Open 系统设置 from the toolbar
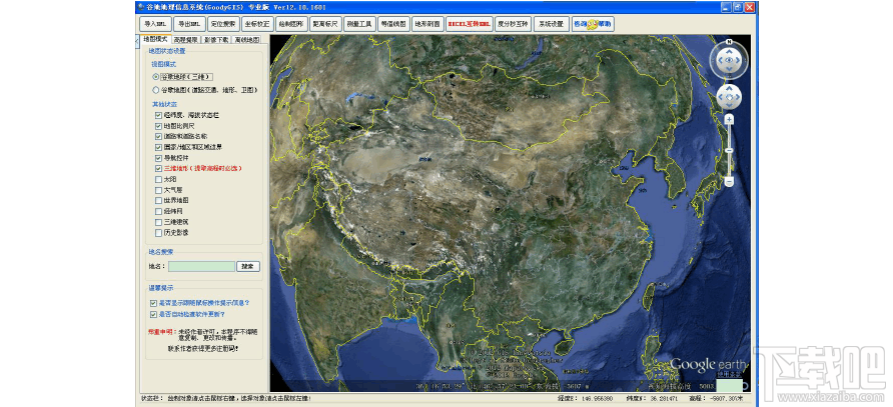This screenshot has width=893, height=407. [552, 24]
